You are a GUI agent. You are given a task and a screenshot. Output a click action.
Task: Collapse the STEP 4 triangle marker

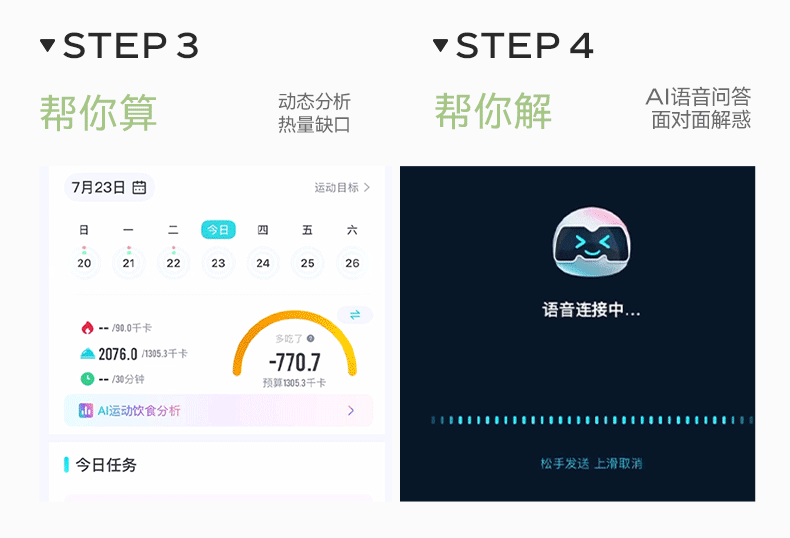tap(440, 45)
